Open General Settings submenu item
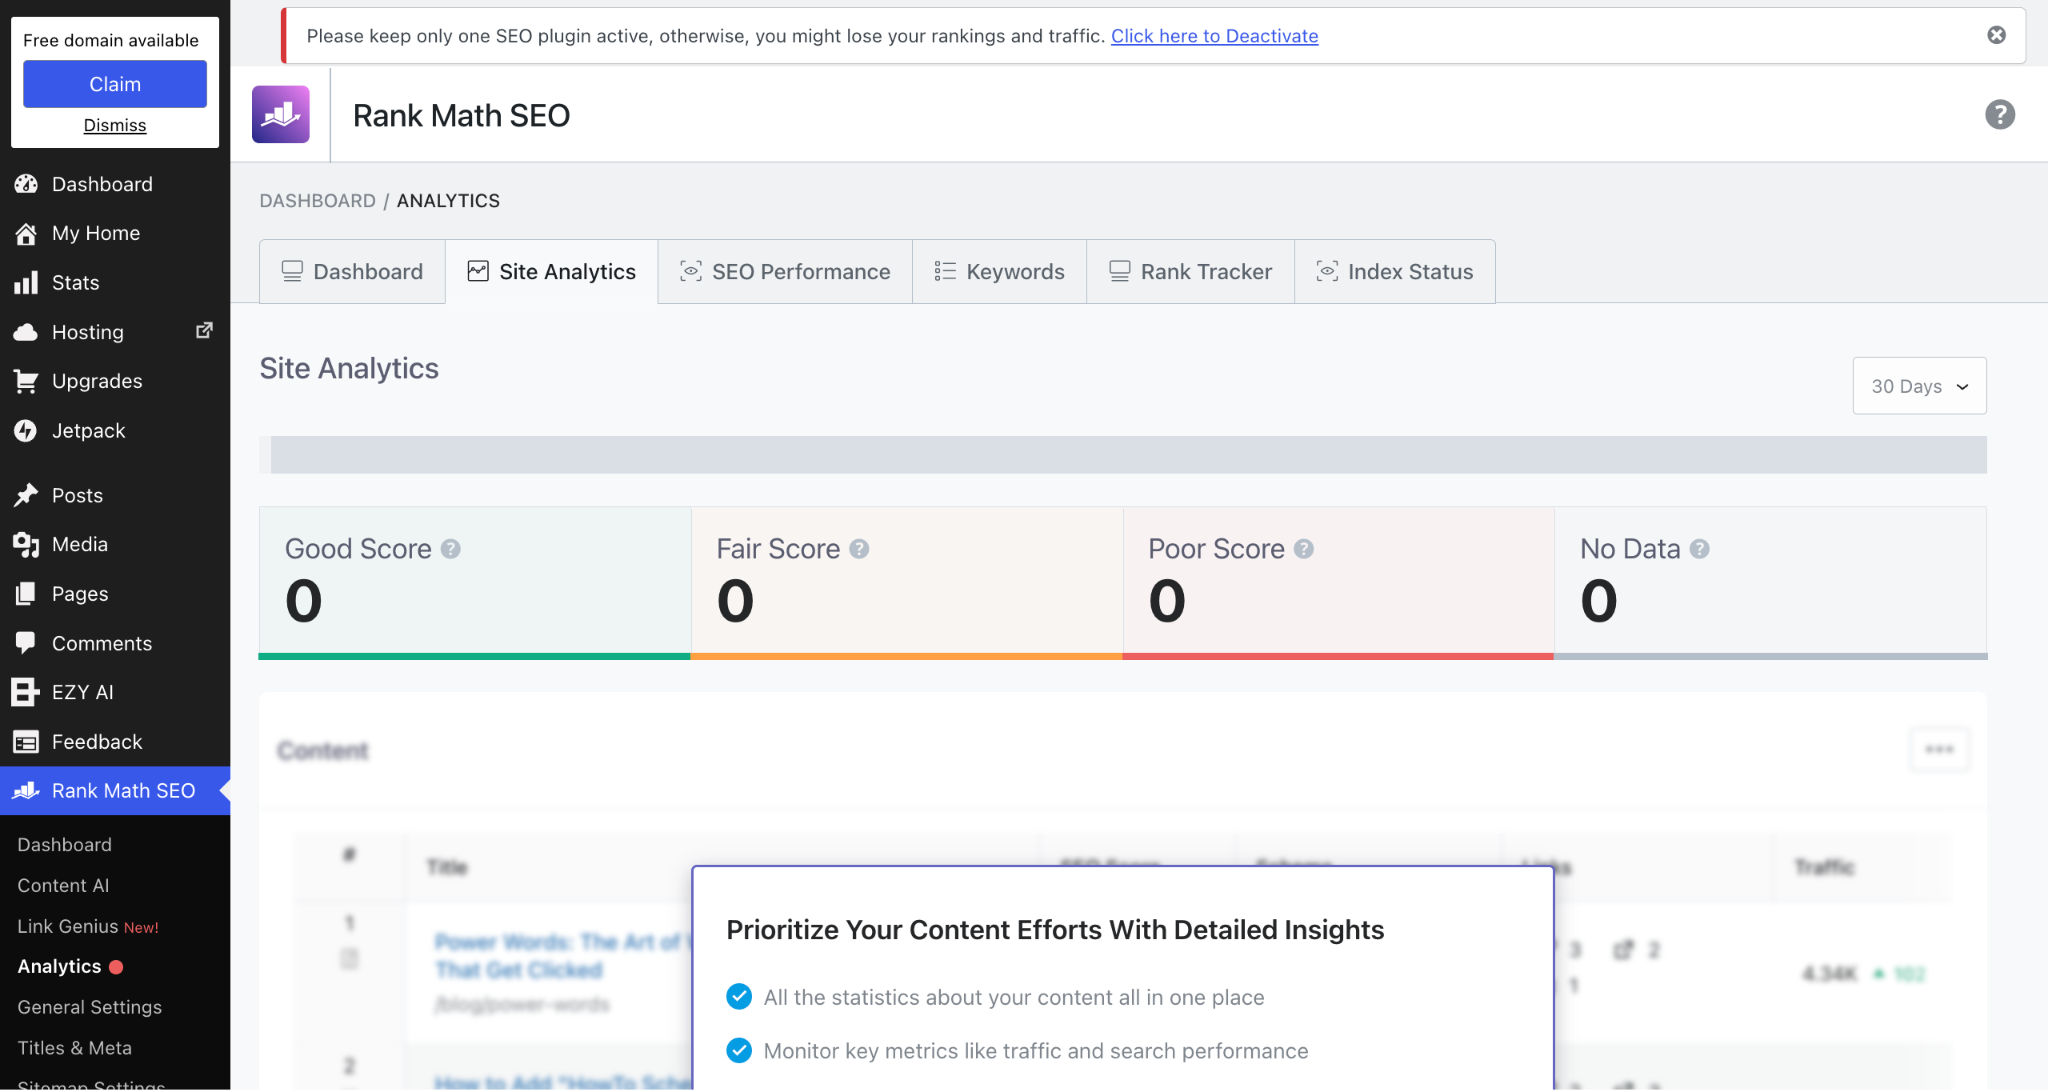 90,1008
